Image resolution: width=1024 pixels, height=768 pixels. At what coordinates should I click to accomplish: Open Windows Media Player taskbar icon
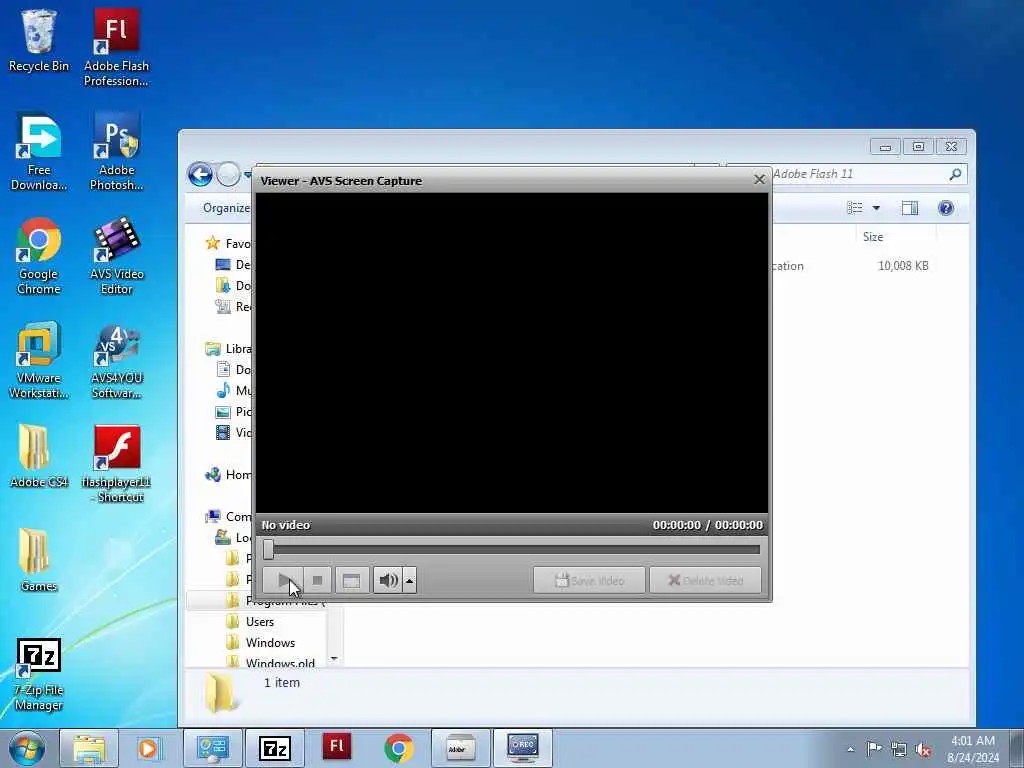coord(148,748)
